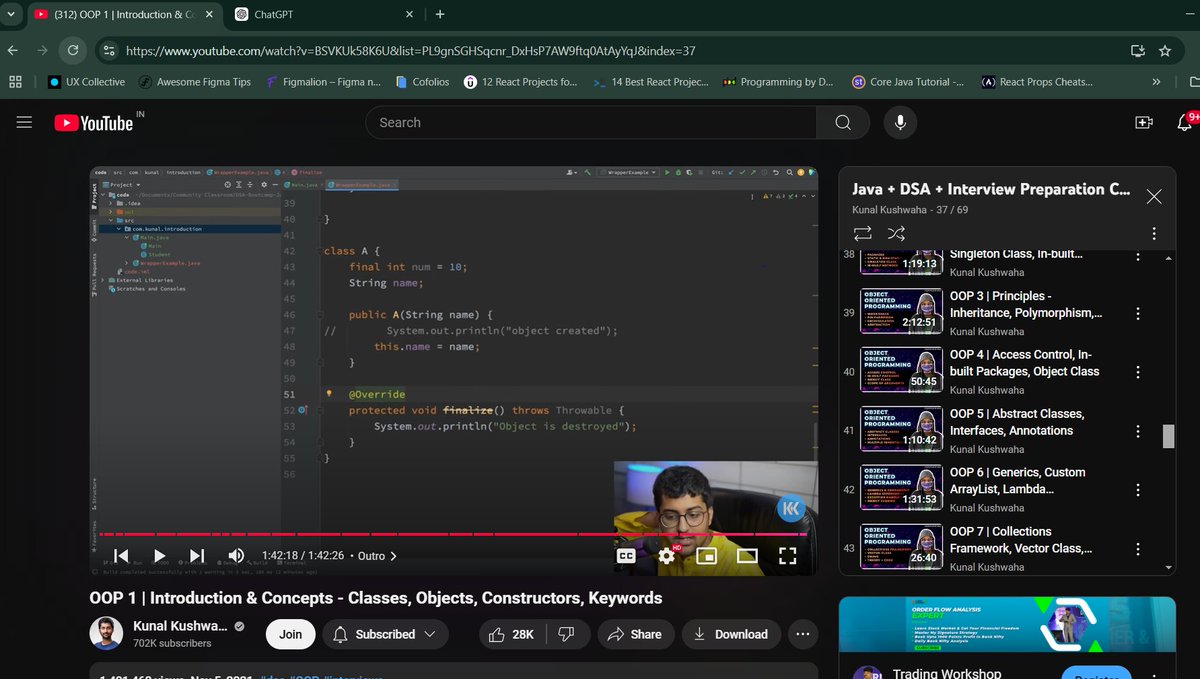The image size is (1200, 679).
Task: Click the Create video icon in header
Action: click(x=1143, y=122)
